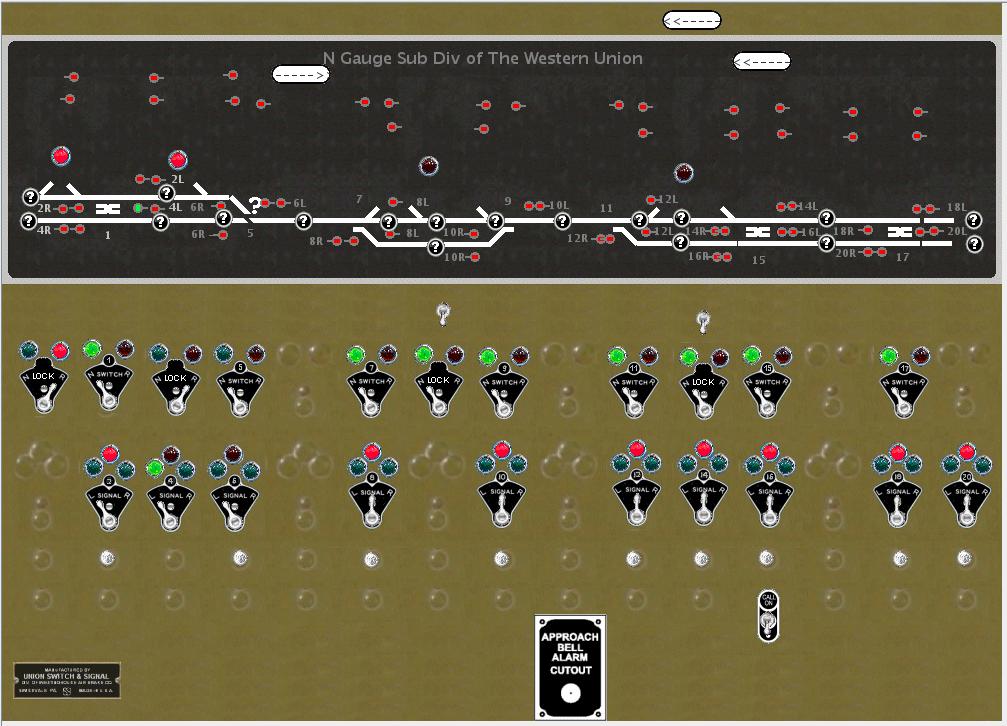Click the green left lamp above signal 4

click(x=153, y=468)
